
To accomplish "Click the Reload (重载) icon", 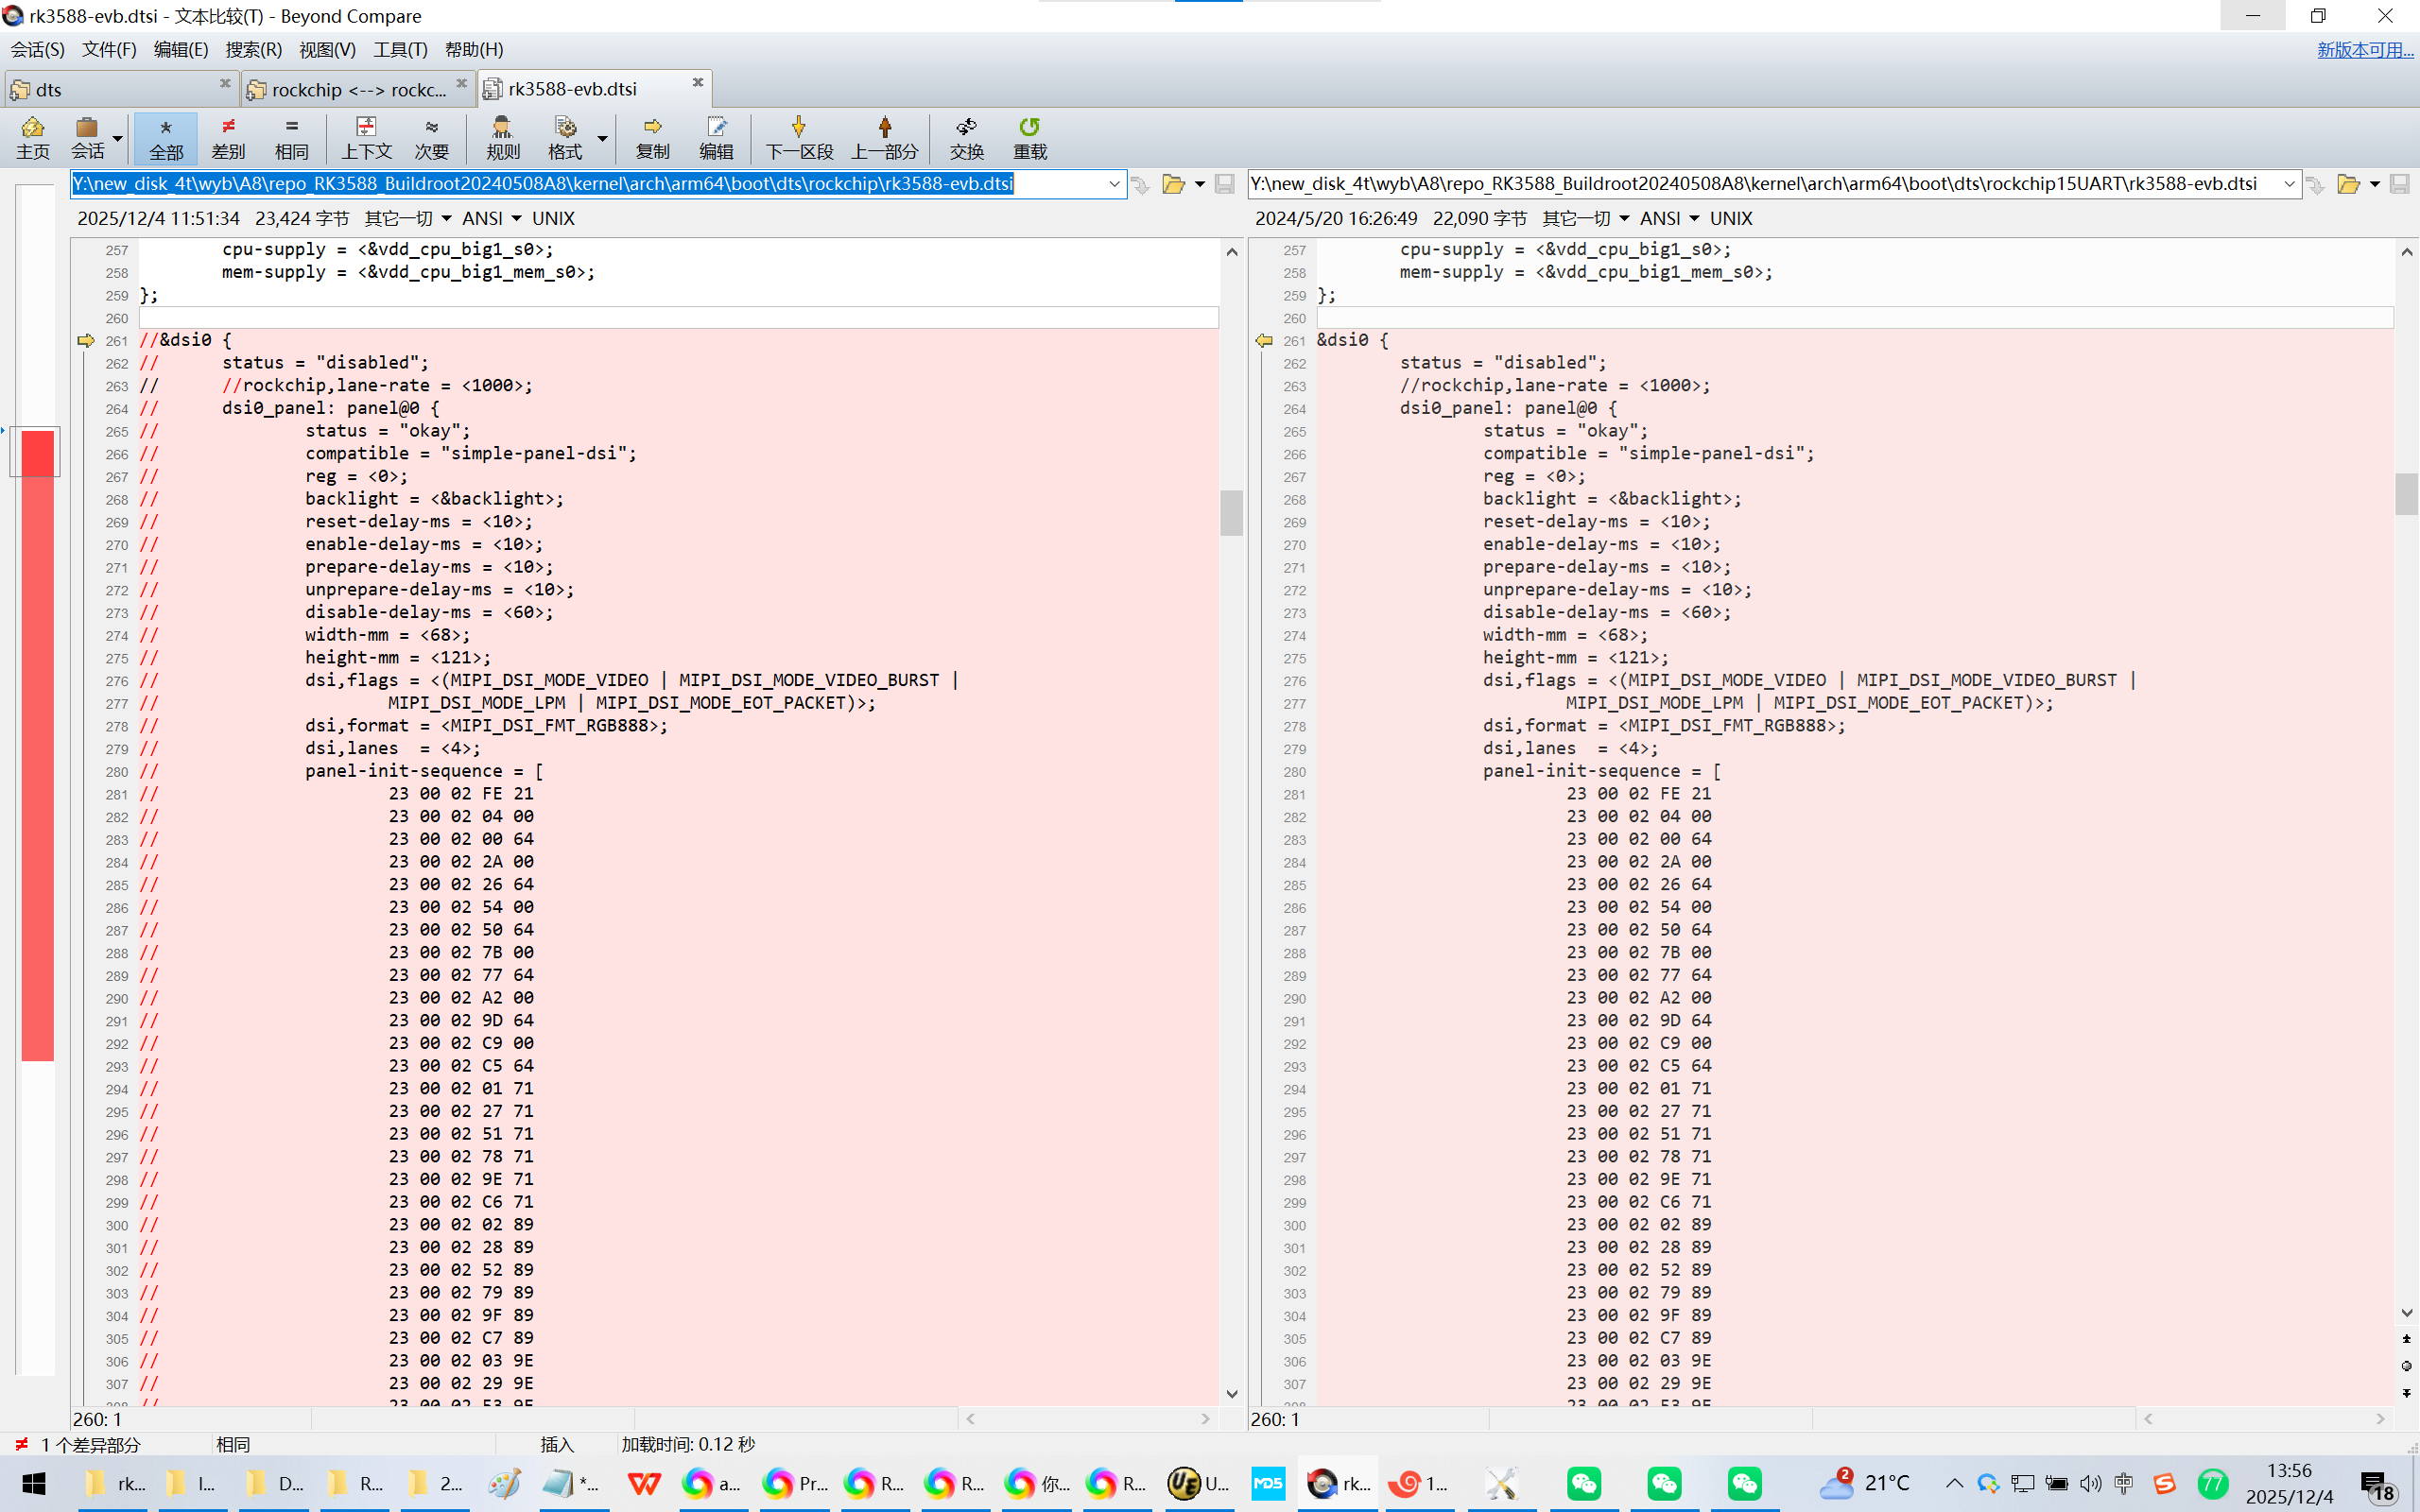I will (1029, 137).
